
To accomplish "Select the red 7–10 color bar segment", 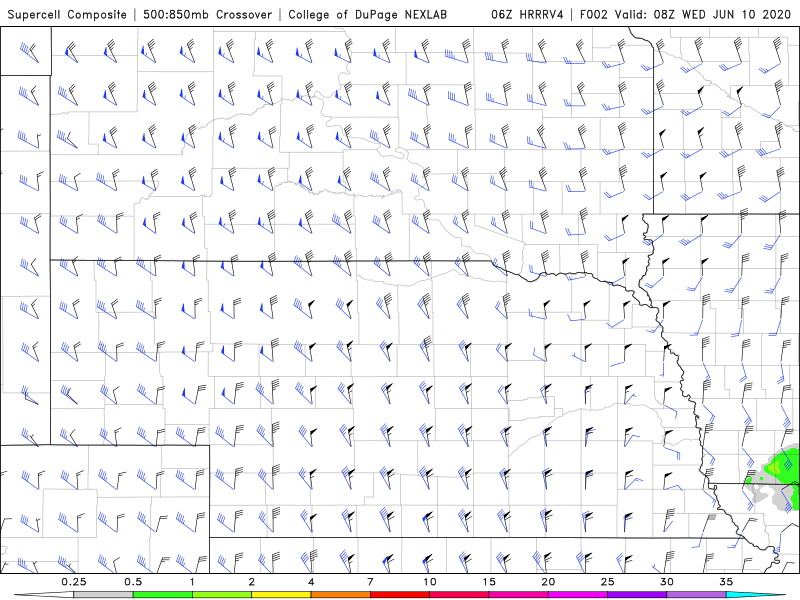I will (399, 595).
